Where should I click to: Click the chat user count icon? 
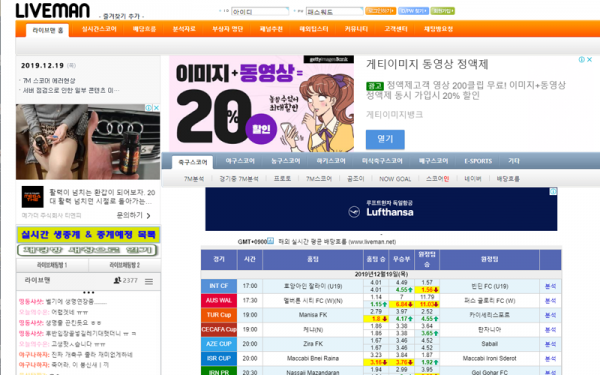[x=117, y=280]
